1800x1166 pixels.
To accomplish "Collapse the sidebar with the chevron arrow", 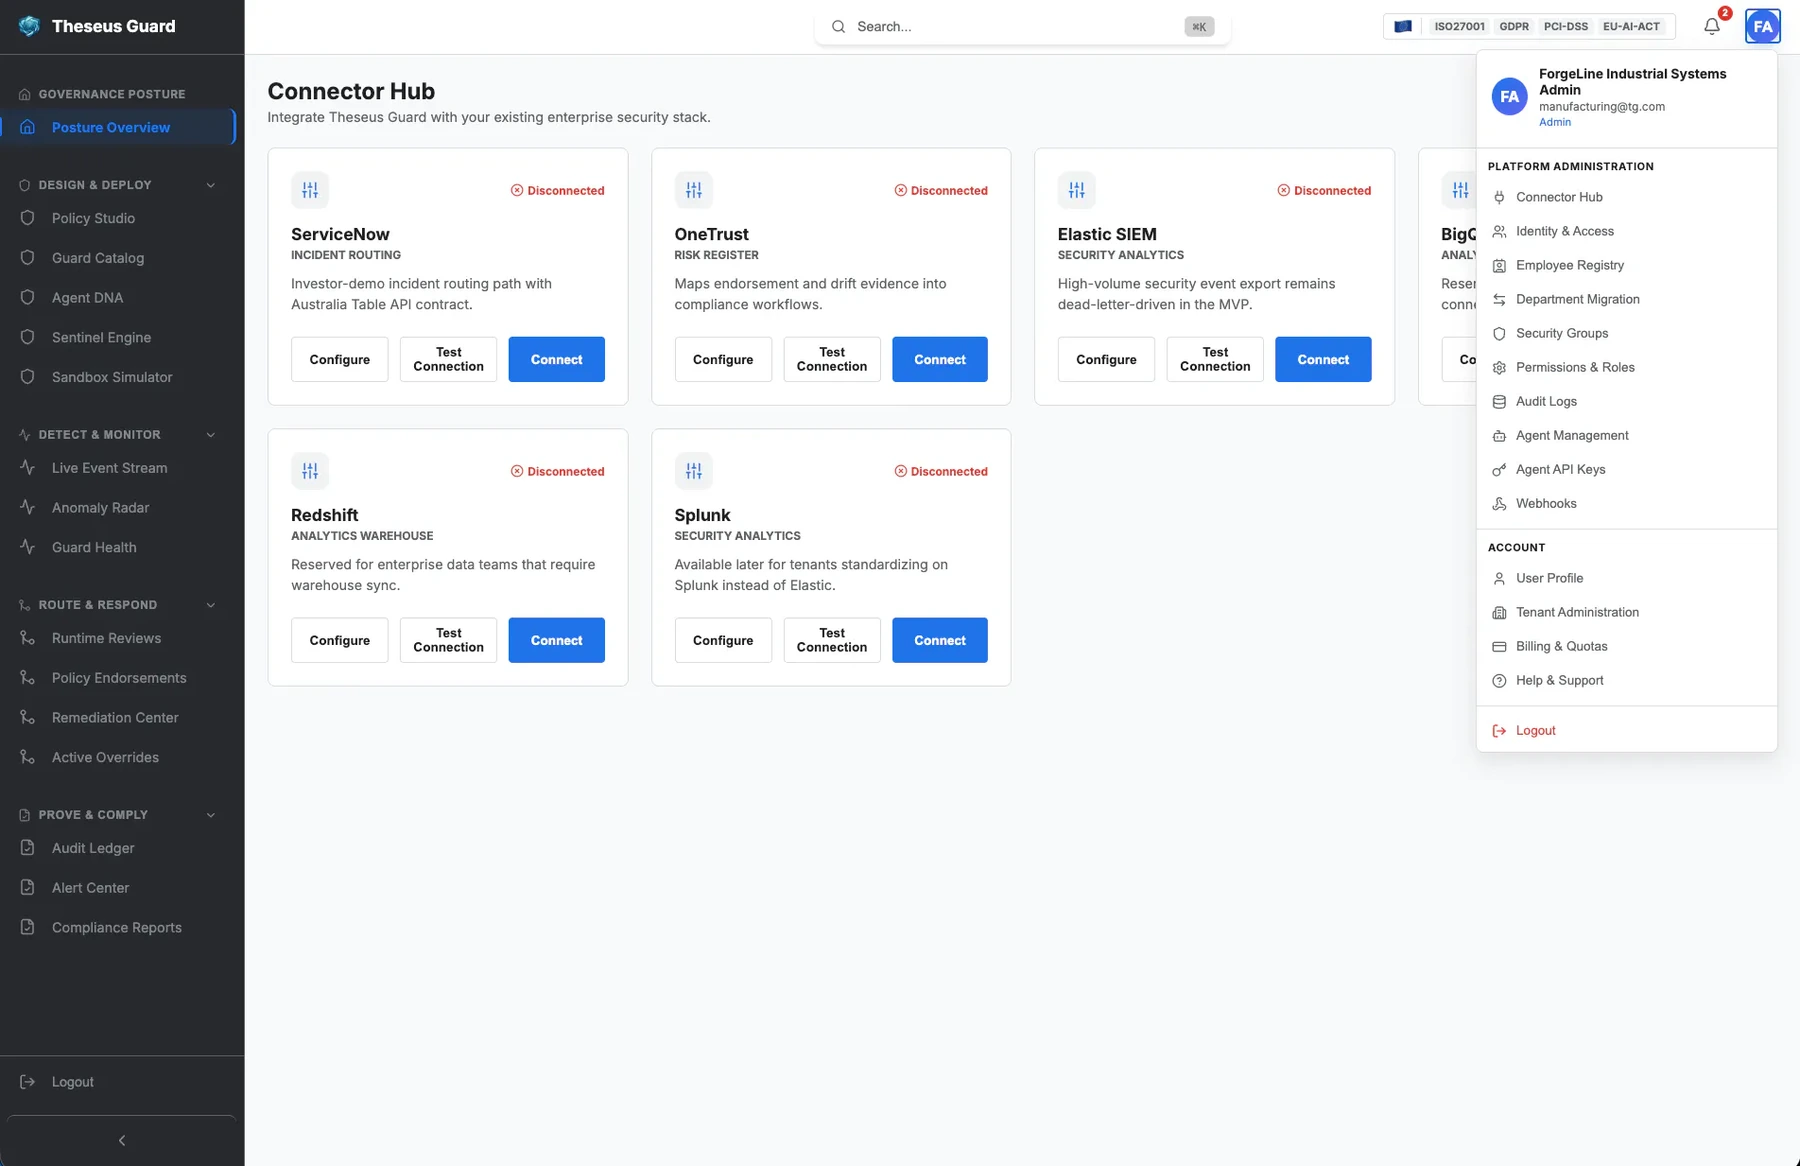I will [122, 1140].
